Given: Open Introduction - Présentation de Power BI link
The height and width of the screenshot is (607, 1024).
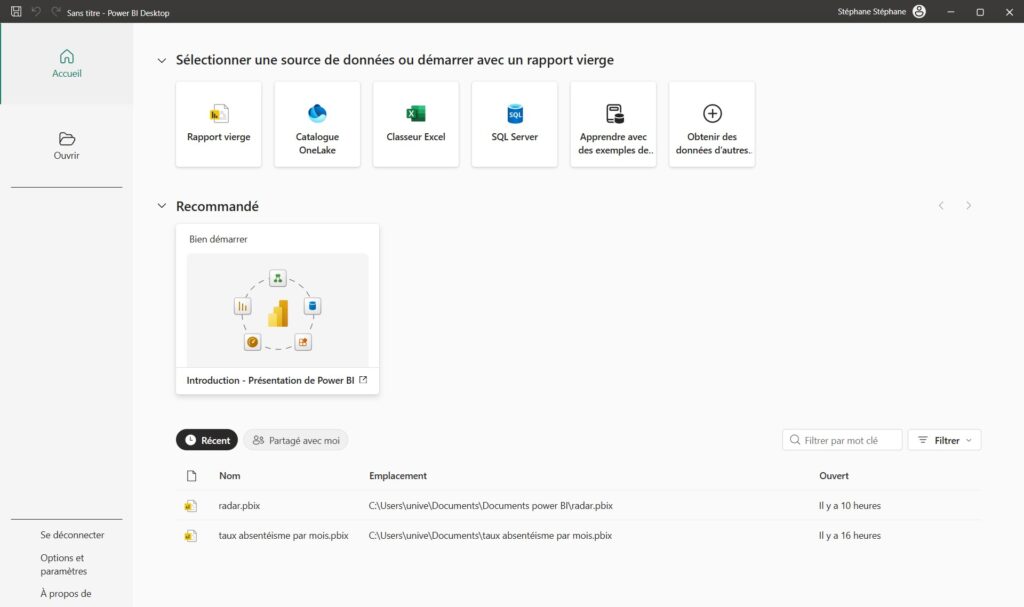Looking at the screenshot, I should coord(270,380).
